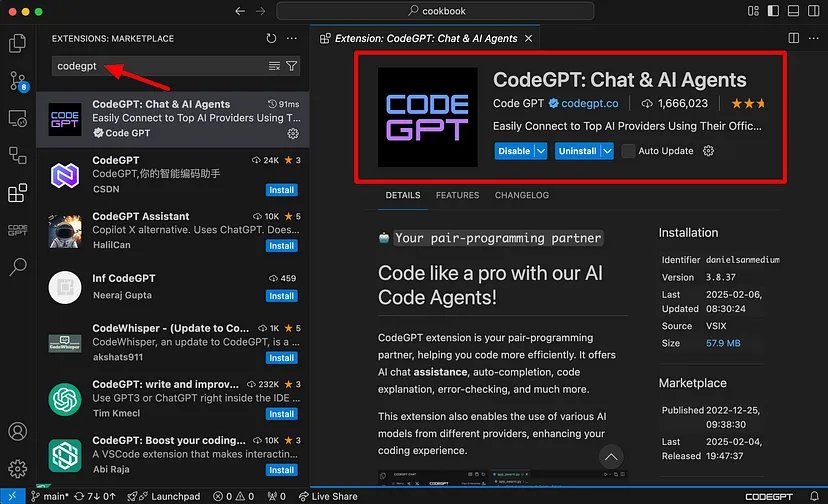Screen dimensions: 828x504
Task: Start Live Share from the status bar
Action: coord(328,497)
